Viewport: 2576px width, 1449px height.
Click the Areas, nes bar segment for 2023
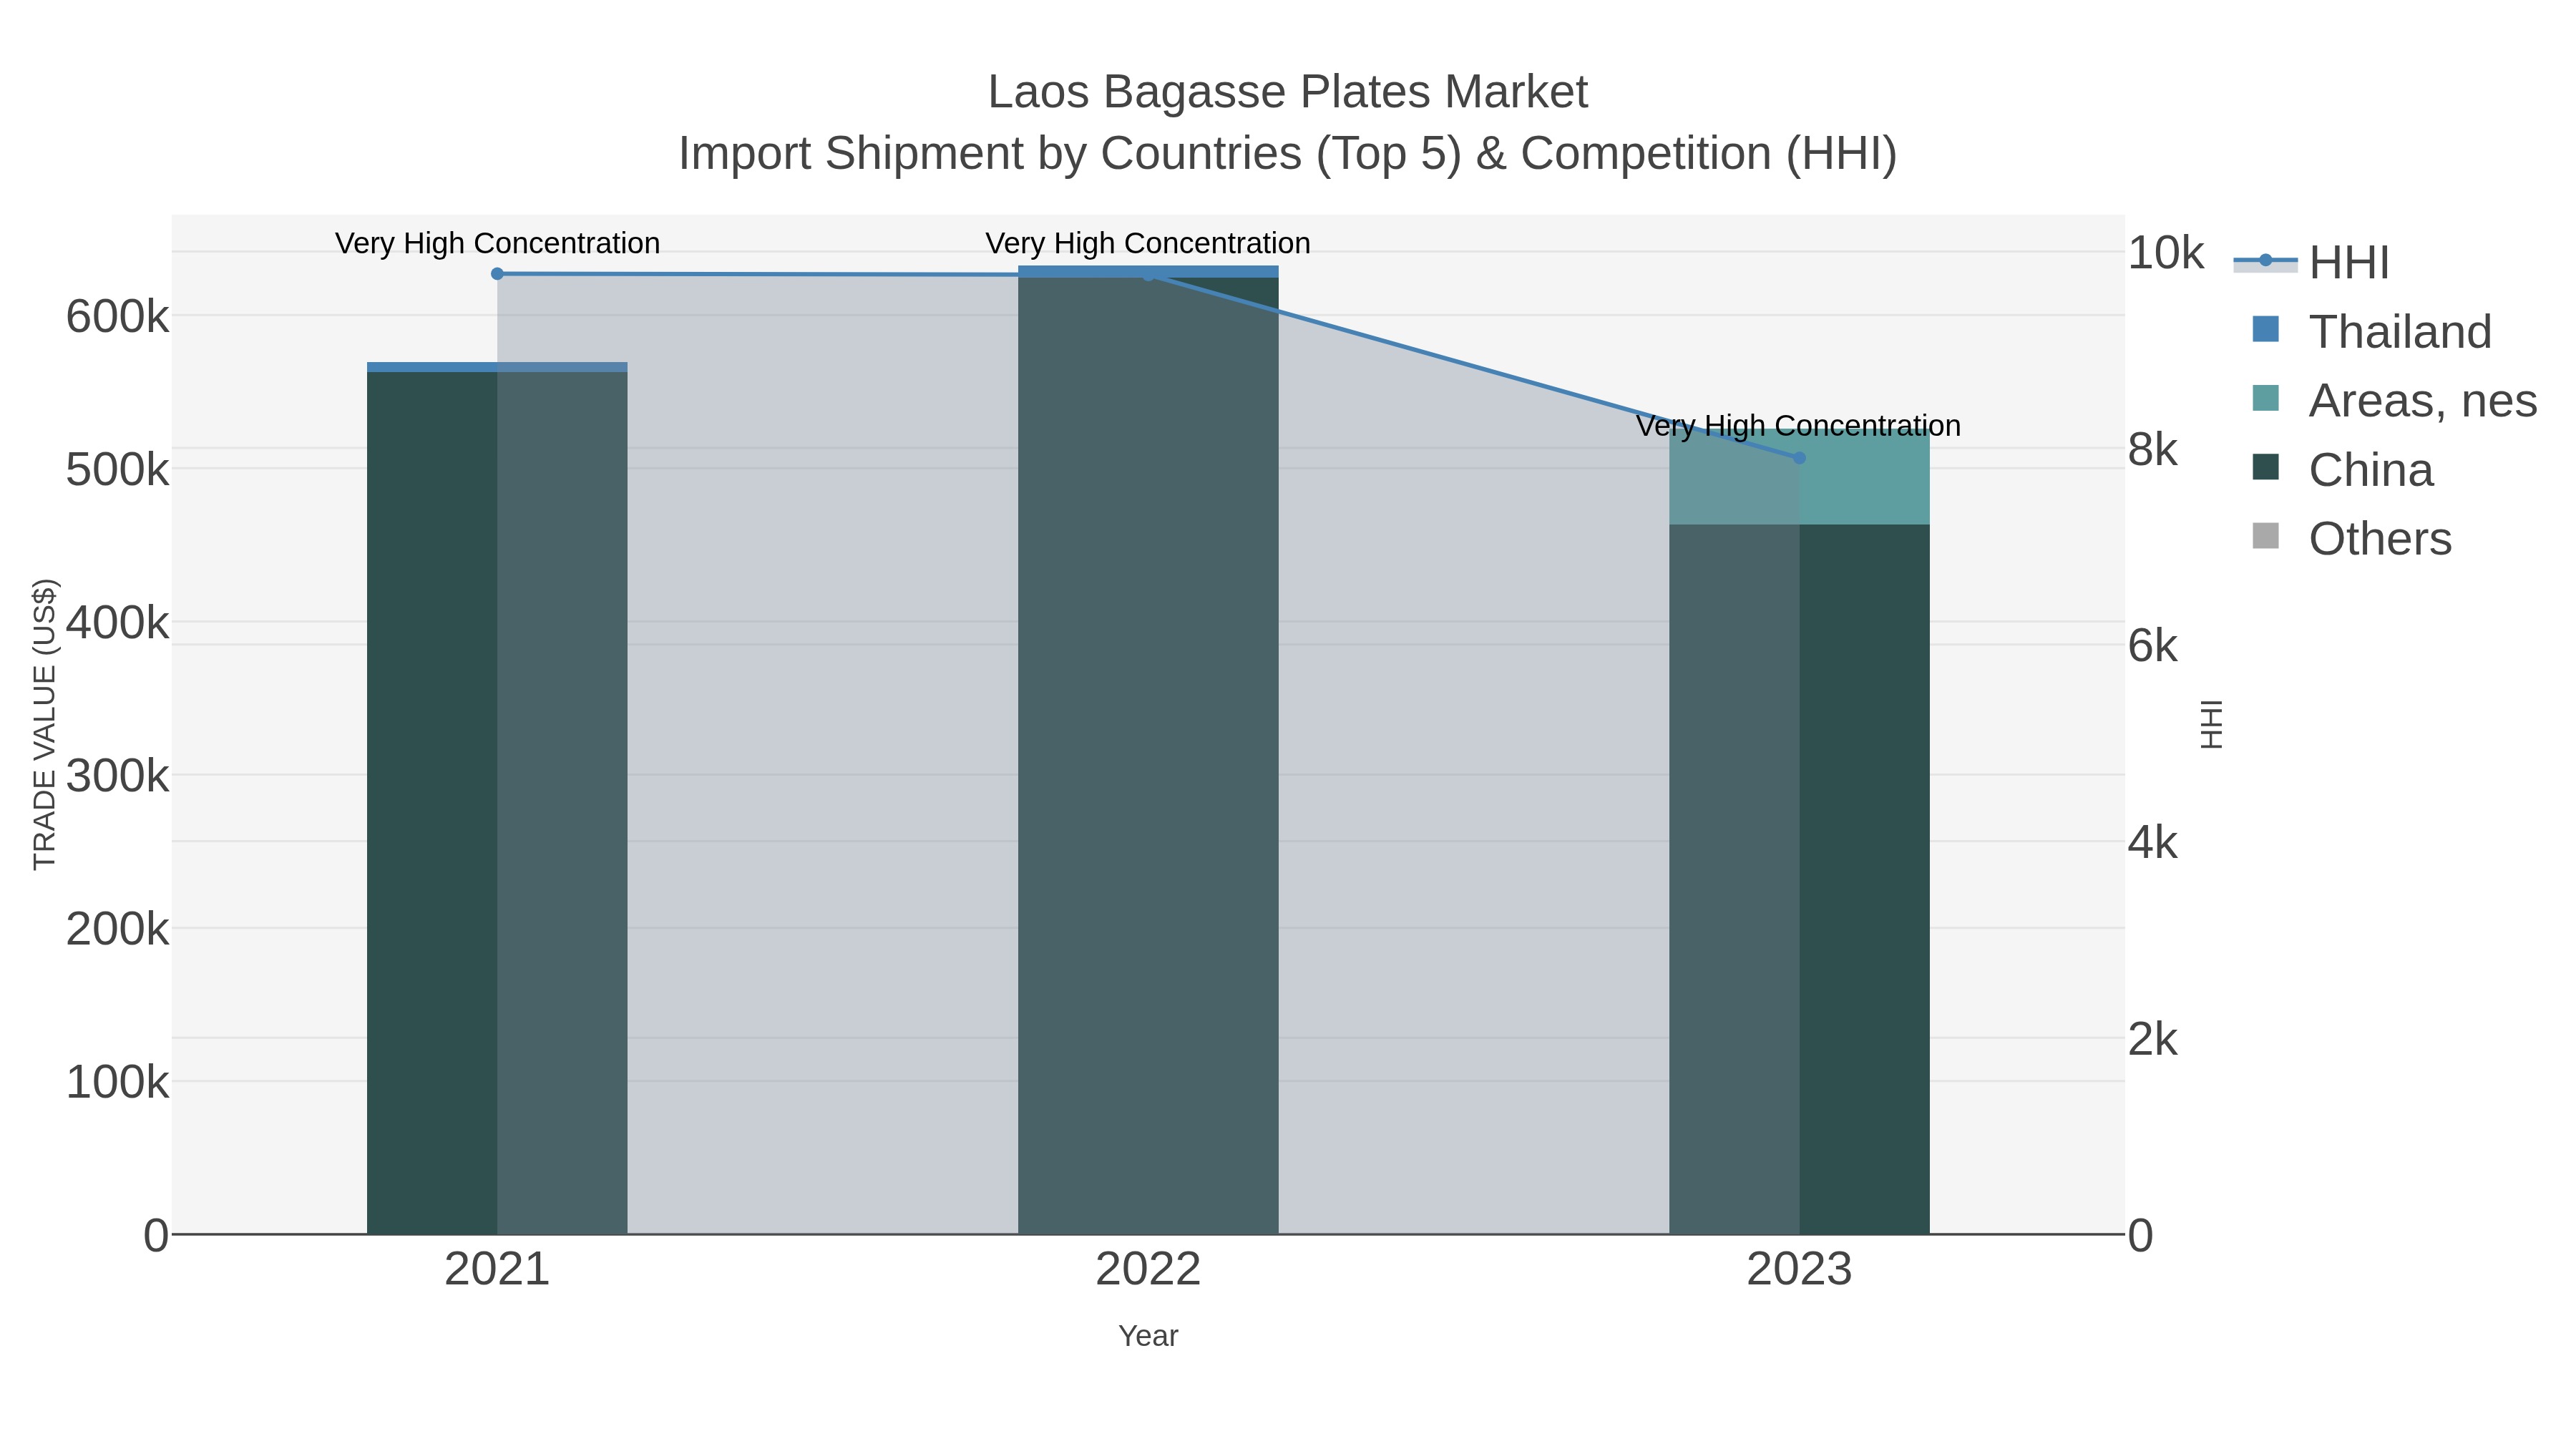1799,478
